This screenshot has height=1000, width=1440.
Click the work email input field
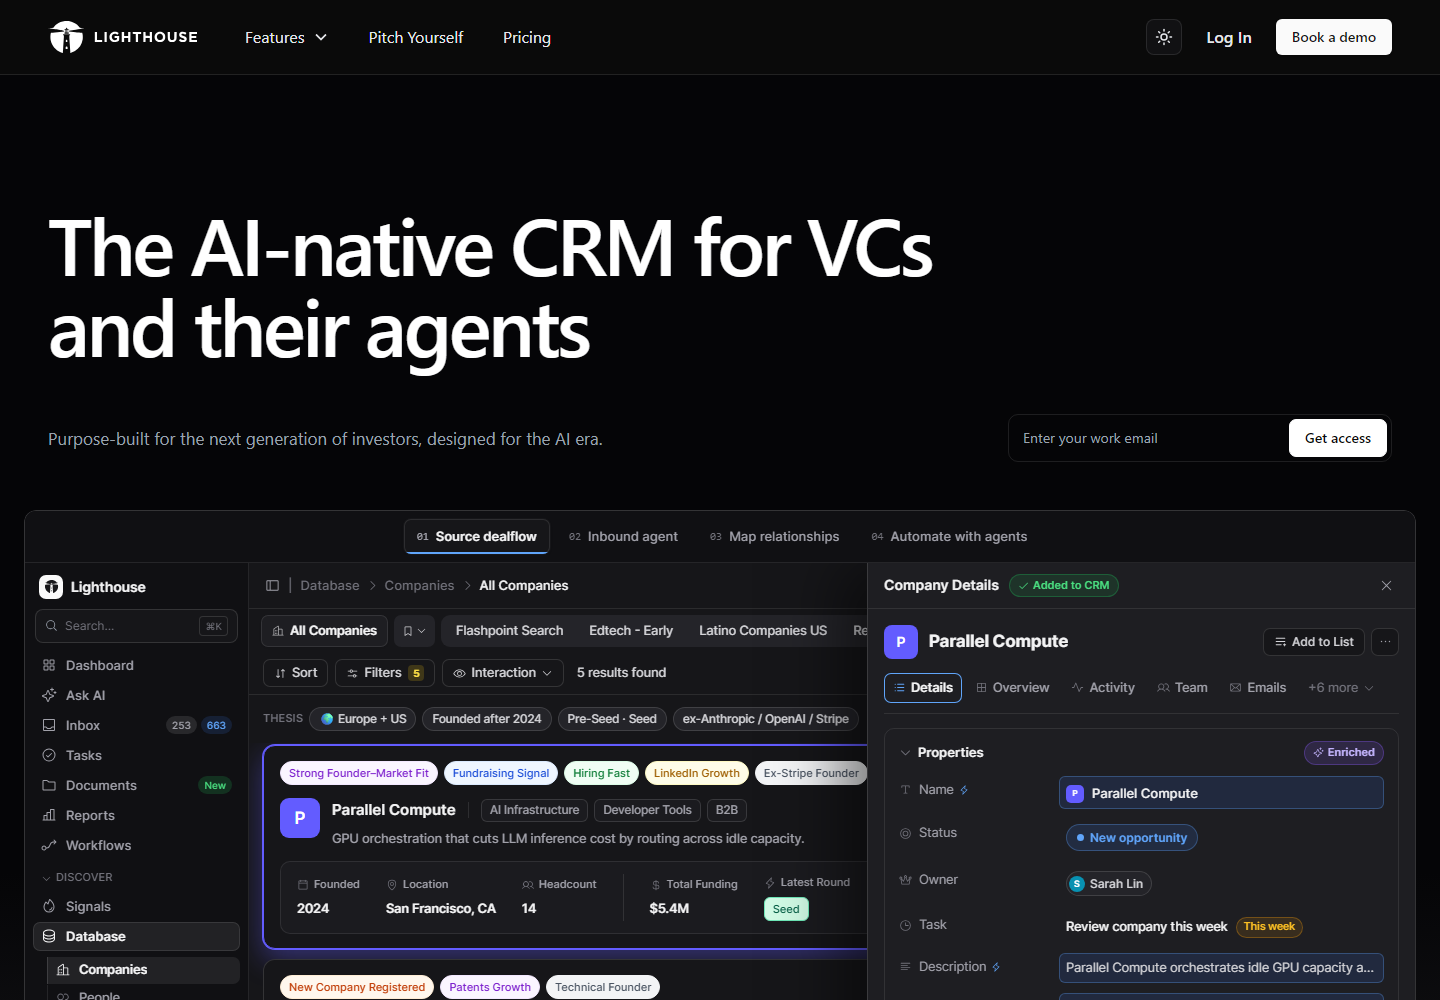(x=1150, y=438)
